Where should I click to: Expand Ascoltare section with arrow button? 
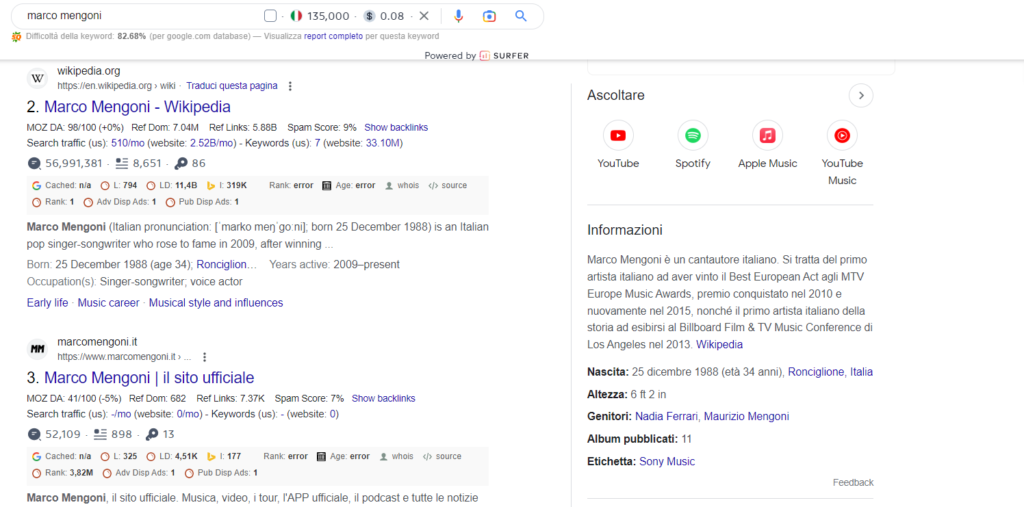[861, 96]
